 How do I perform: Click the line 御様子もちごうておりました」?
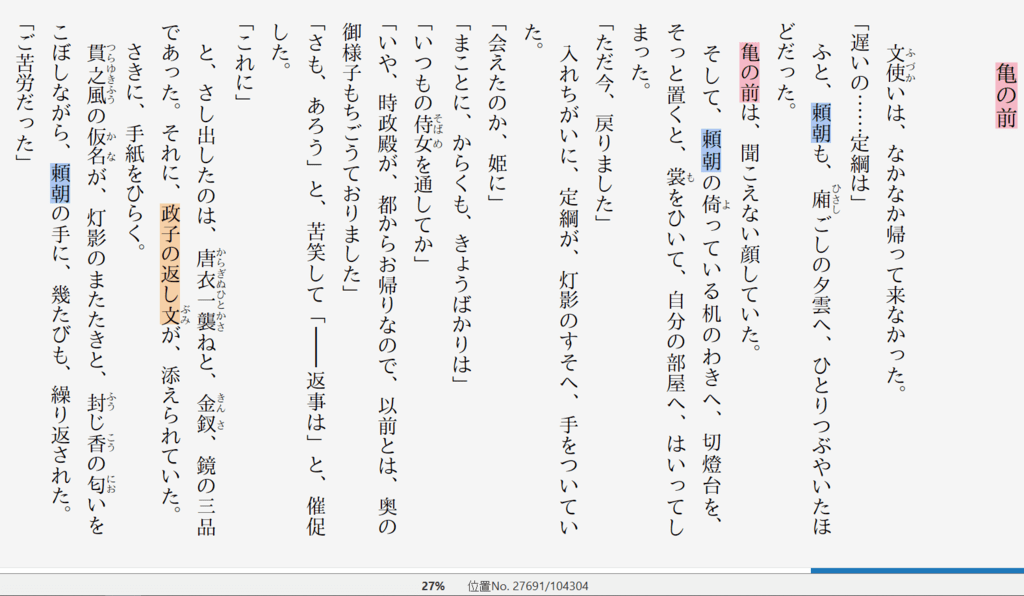click(351, 160)
